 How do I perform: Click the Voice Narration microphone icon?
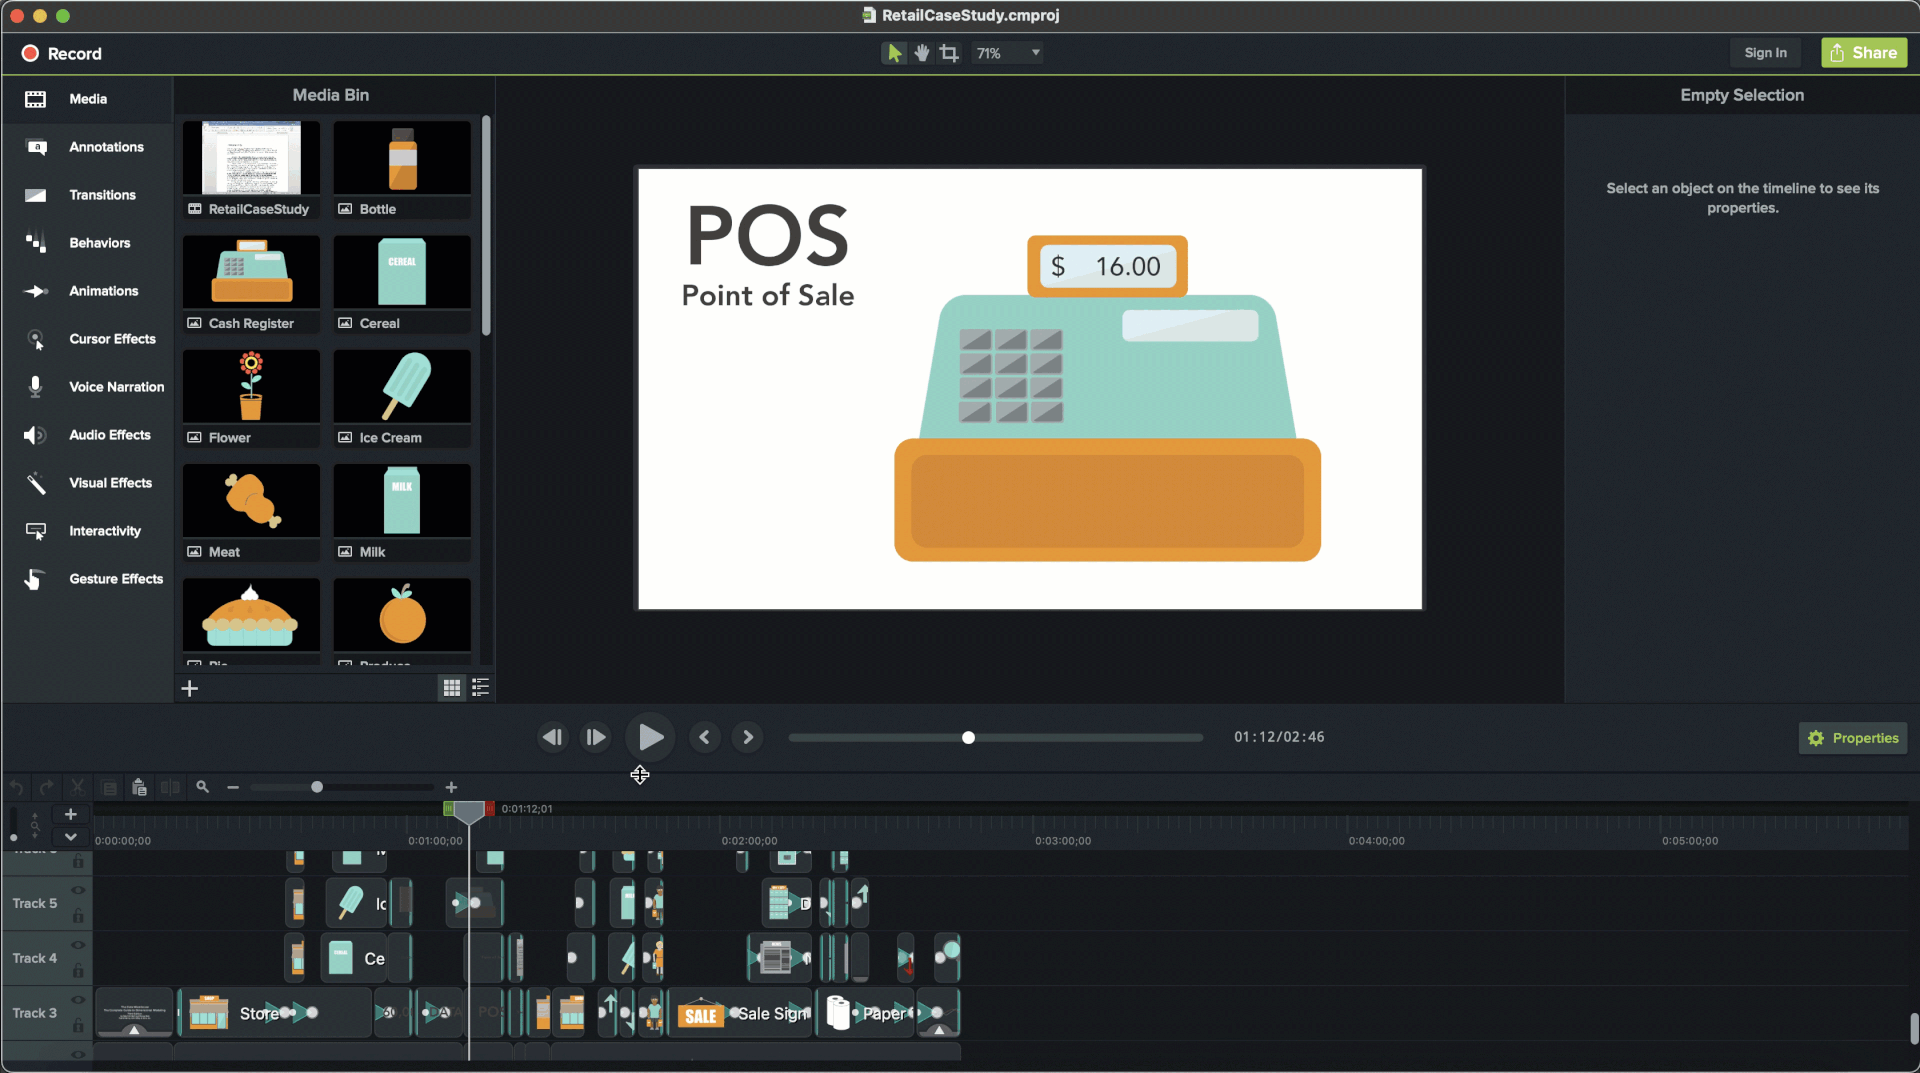(35, 387)
